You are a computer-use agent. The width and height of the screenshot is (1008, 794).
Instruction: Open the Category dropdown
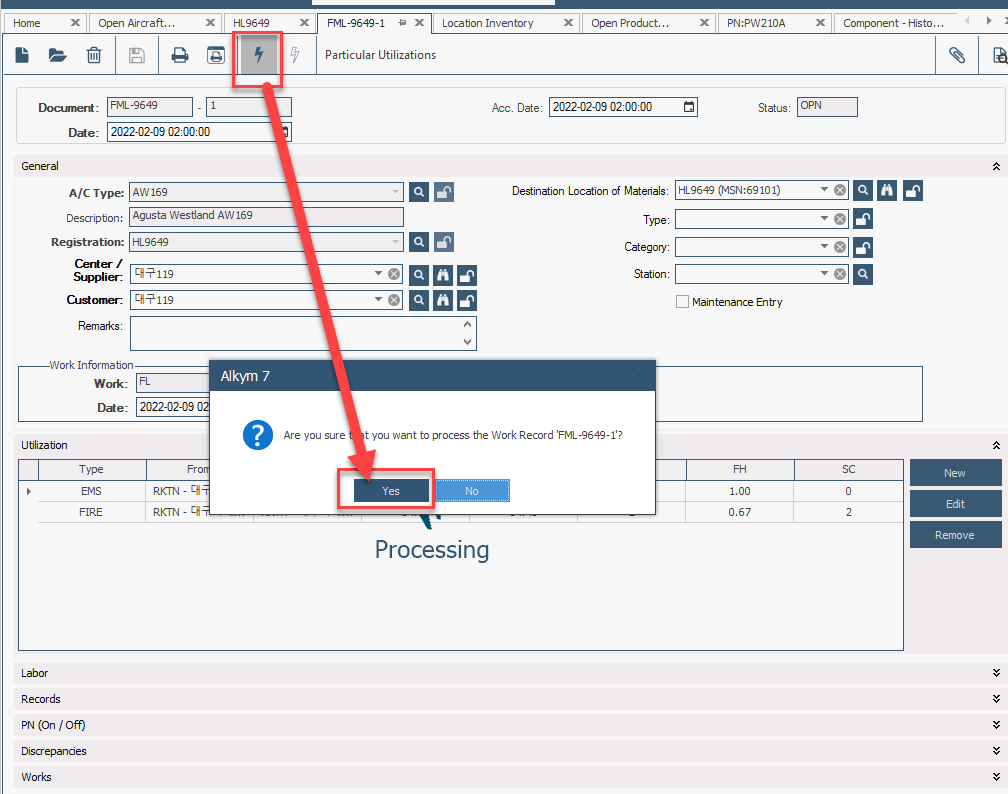pos(824,247)
